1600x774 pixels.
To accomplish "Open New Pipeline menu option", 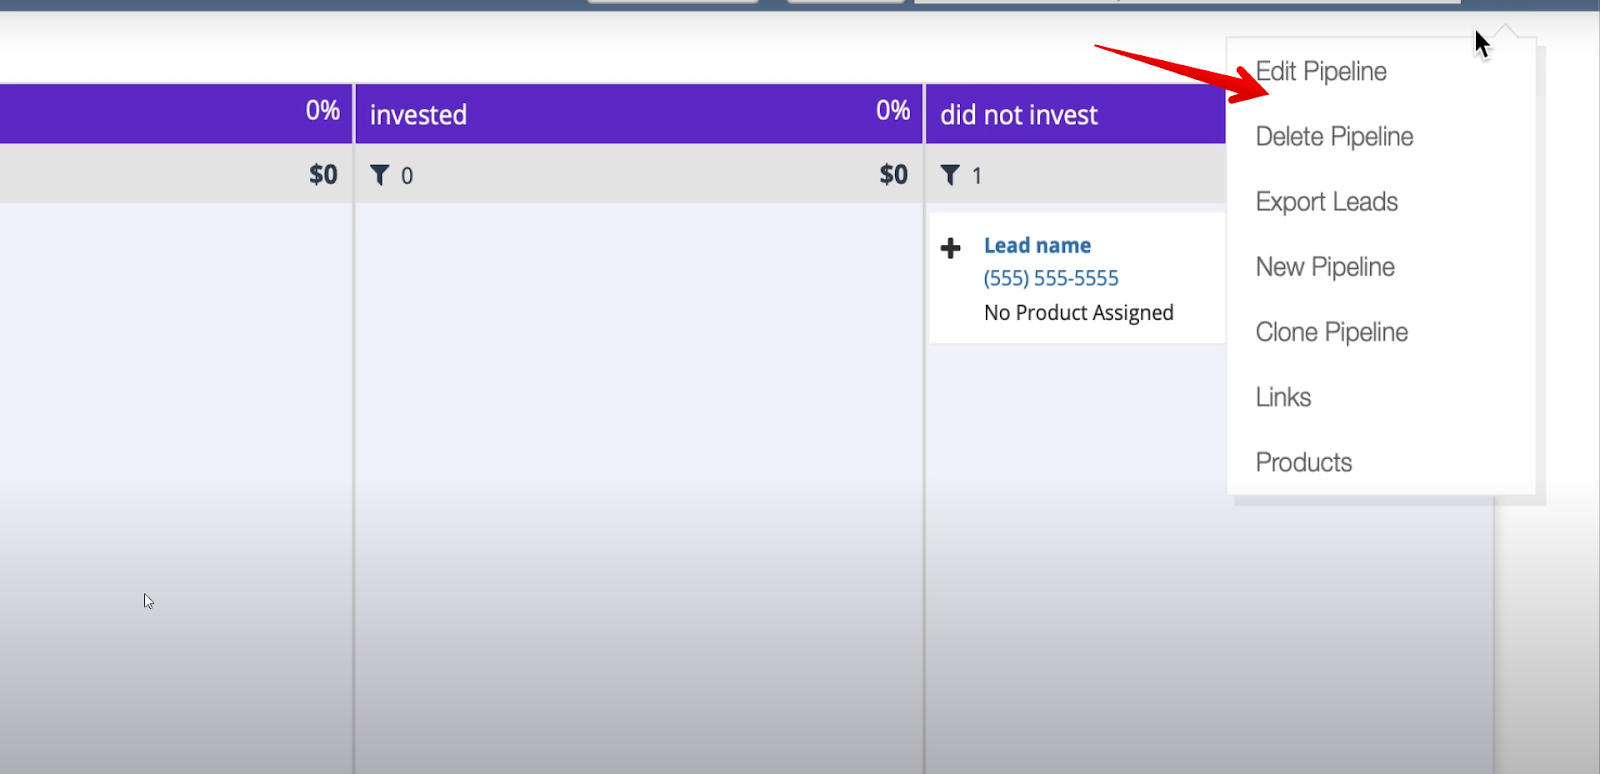I will tap(1325, 267).
